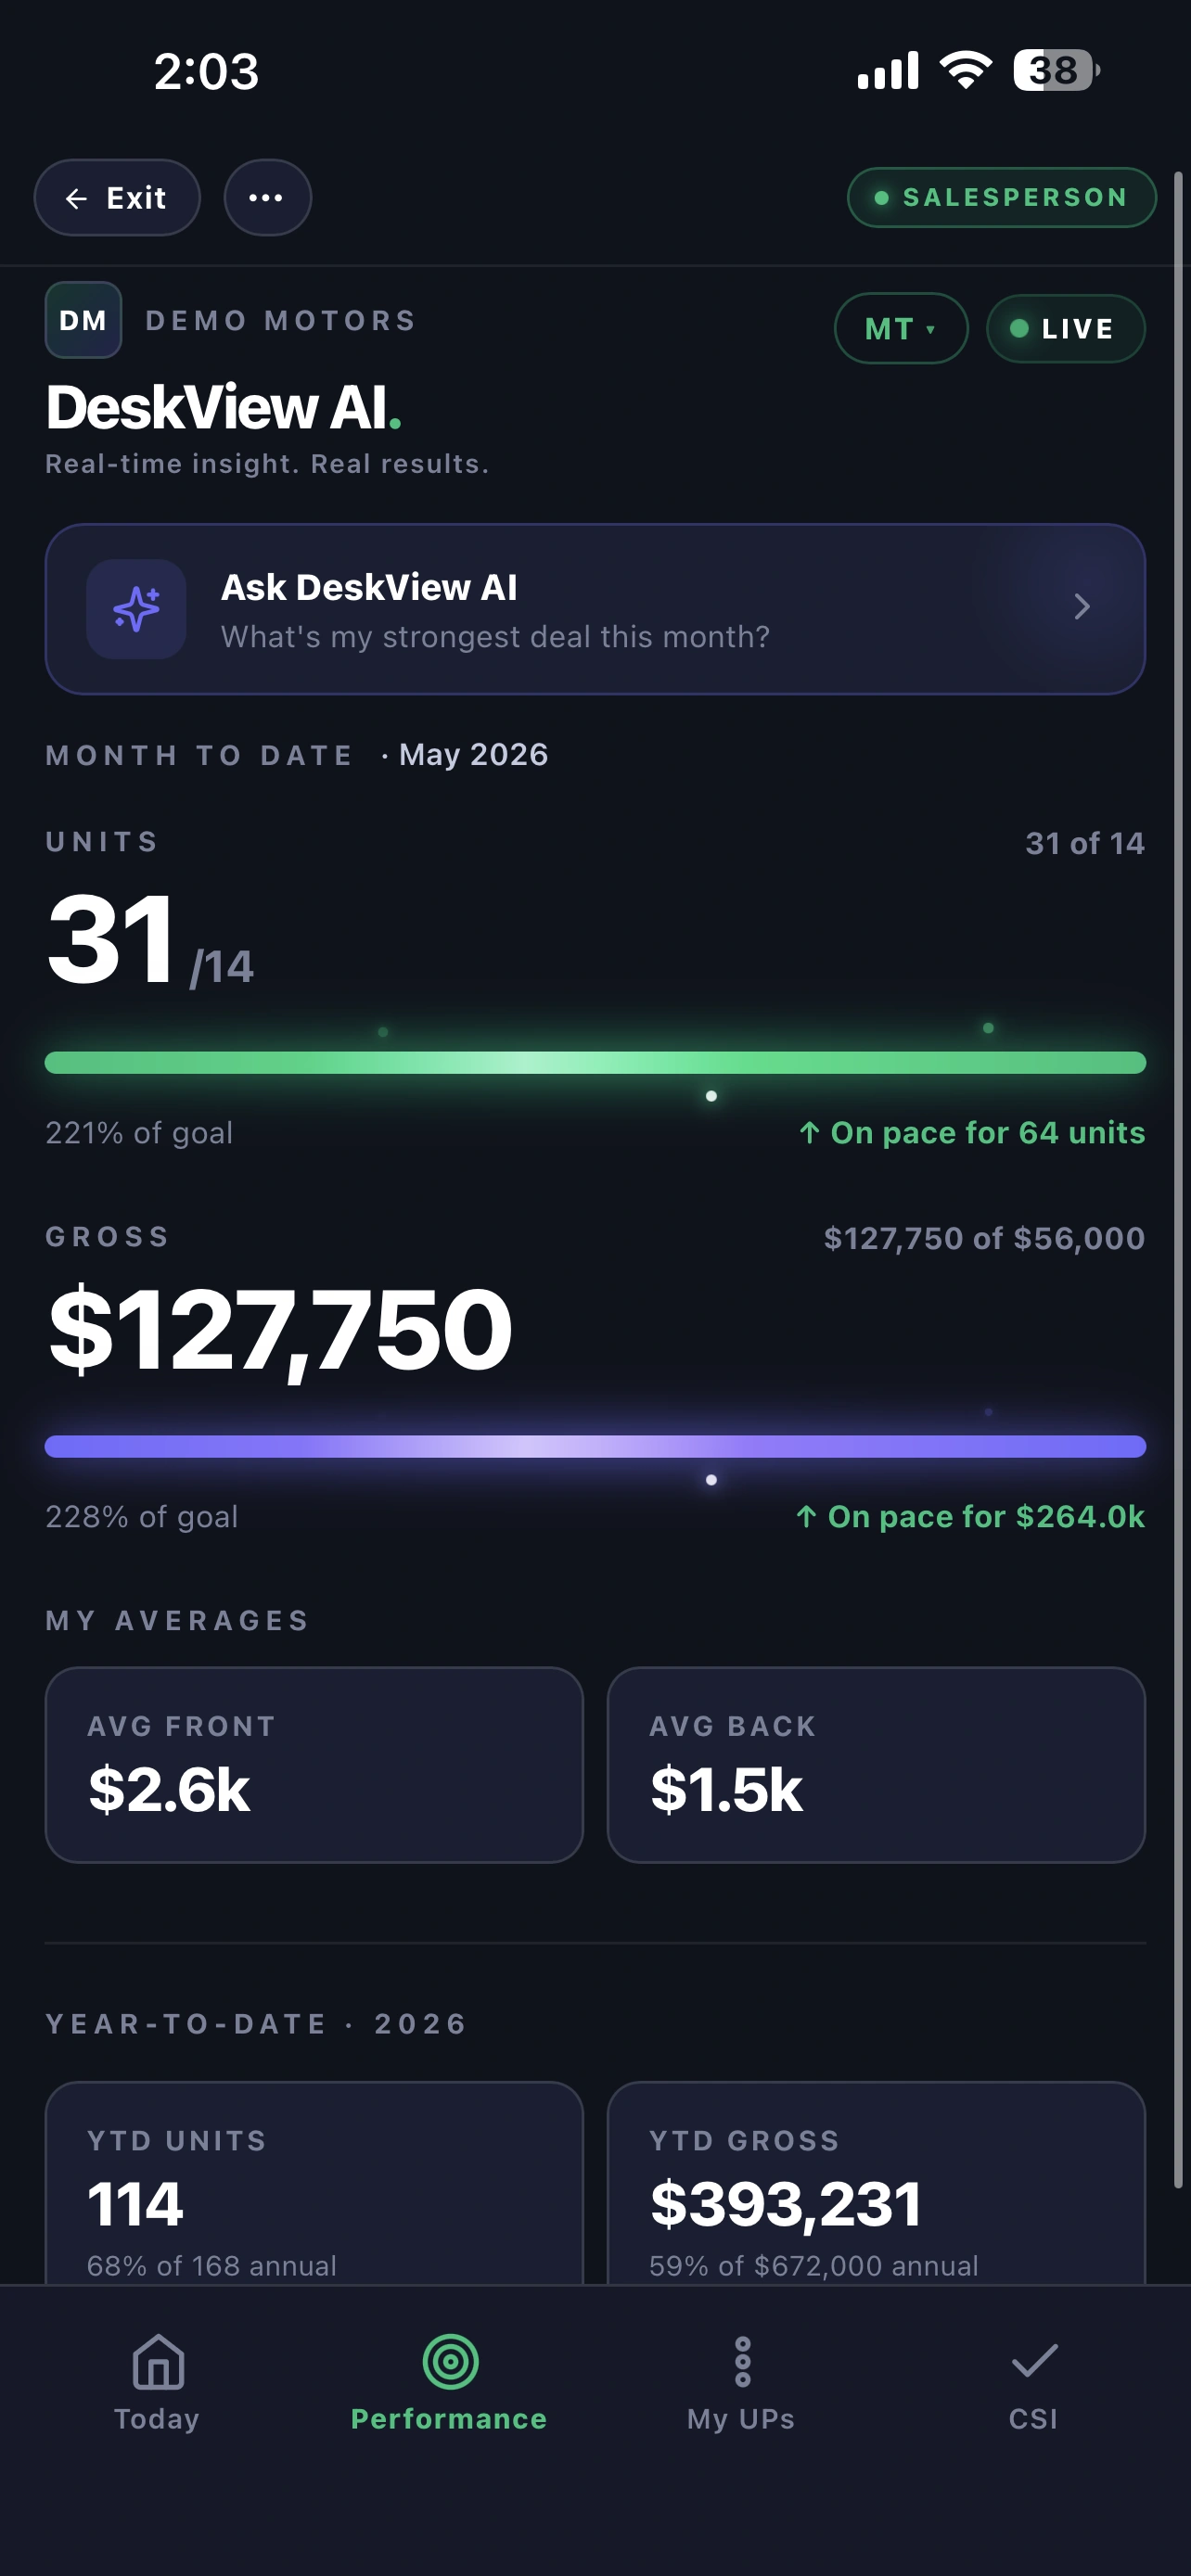Open the three-dot more options menu
Viewport: 1191px width, 2576px height.
267,198
